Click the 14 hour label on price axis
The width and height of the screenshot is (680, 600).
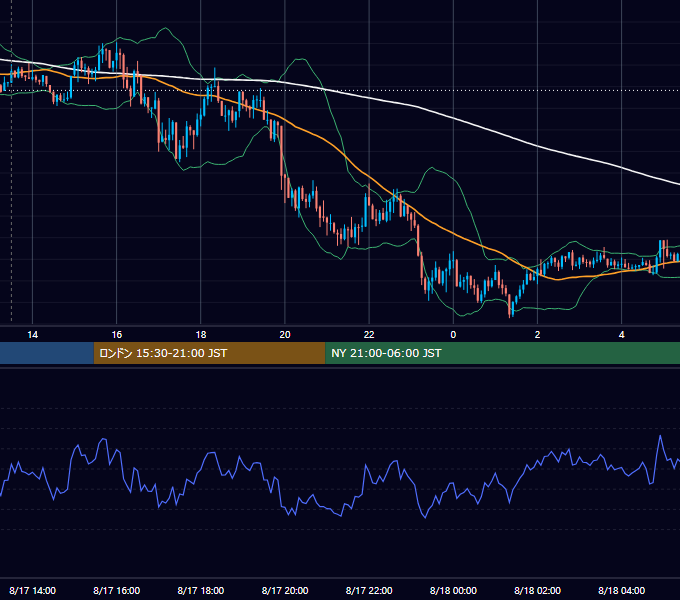33,335
